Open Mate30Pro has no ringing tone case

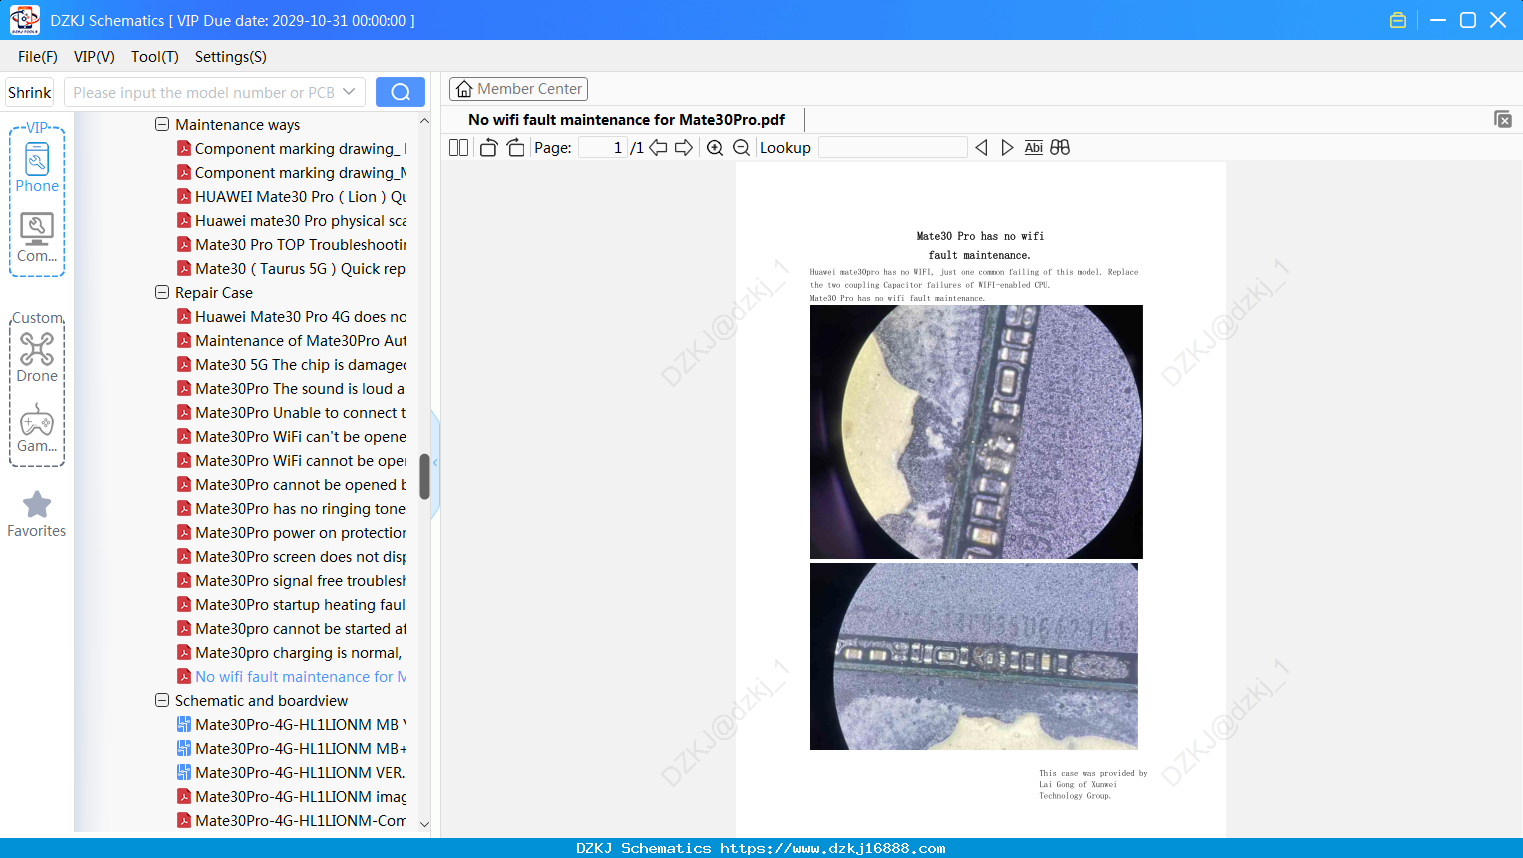291,509
